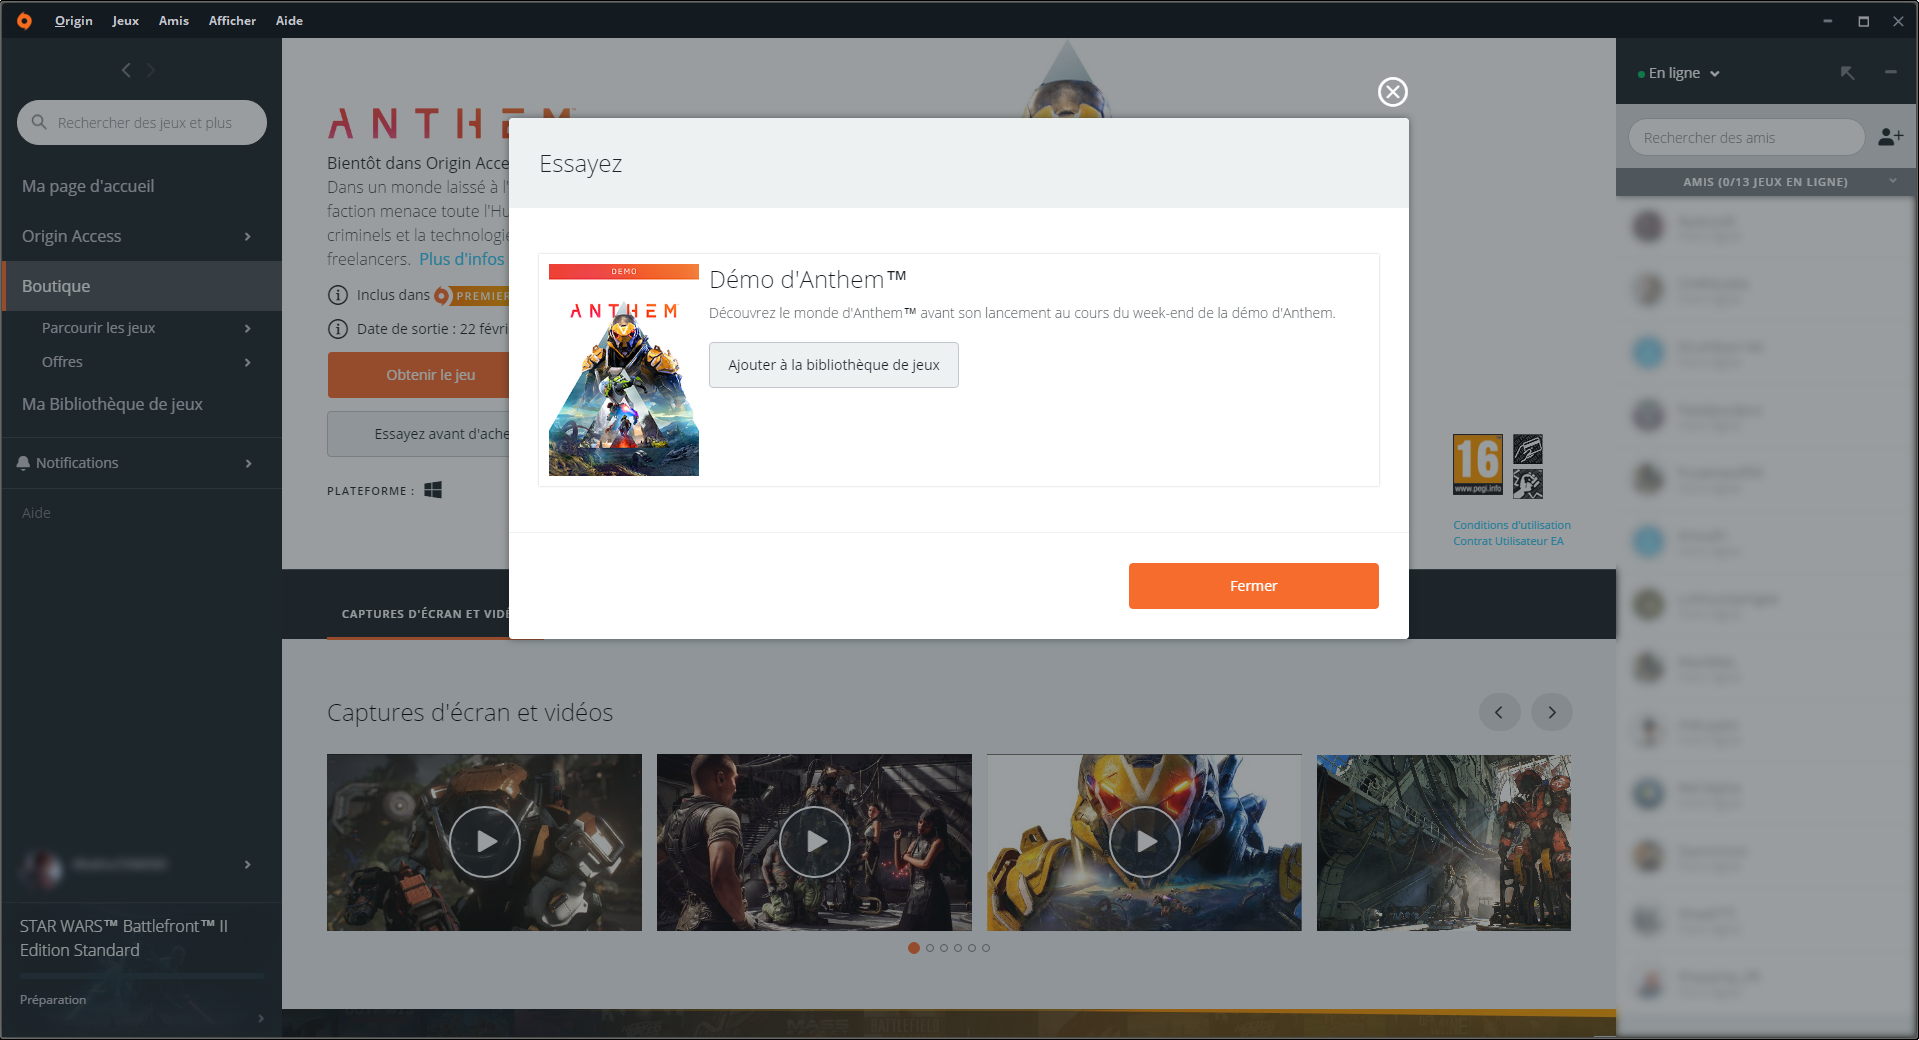Click the search magnifier icon
The image size is (1919, 1040).
pos(39,122)
